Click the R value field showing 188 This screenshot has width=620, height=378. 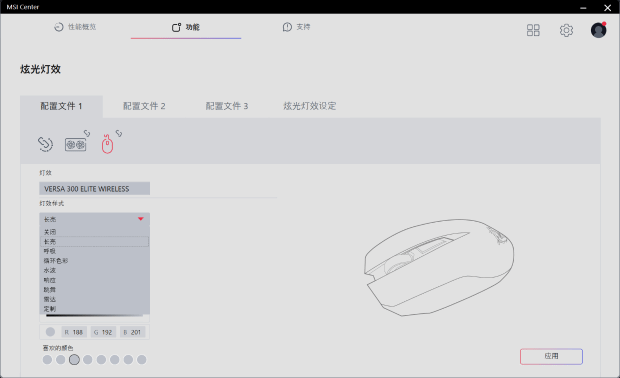click(x=74, y=332)
